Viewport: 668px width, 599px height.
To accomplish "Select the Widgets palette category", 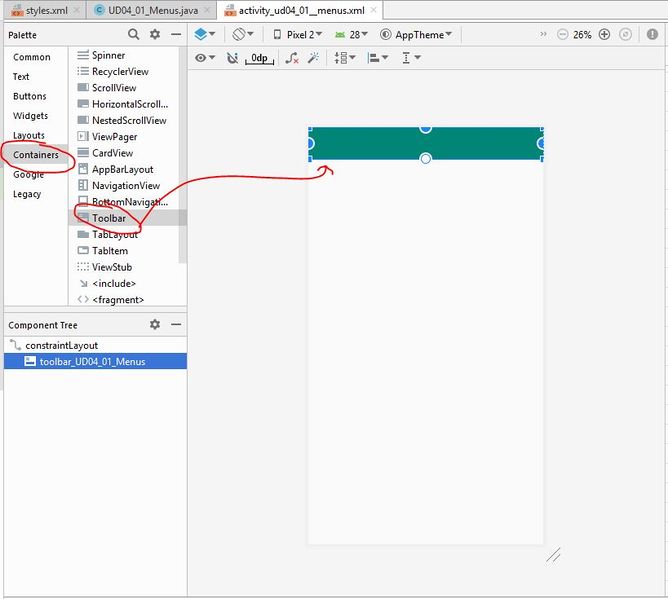I will (x=30, y=116).
